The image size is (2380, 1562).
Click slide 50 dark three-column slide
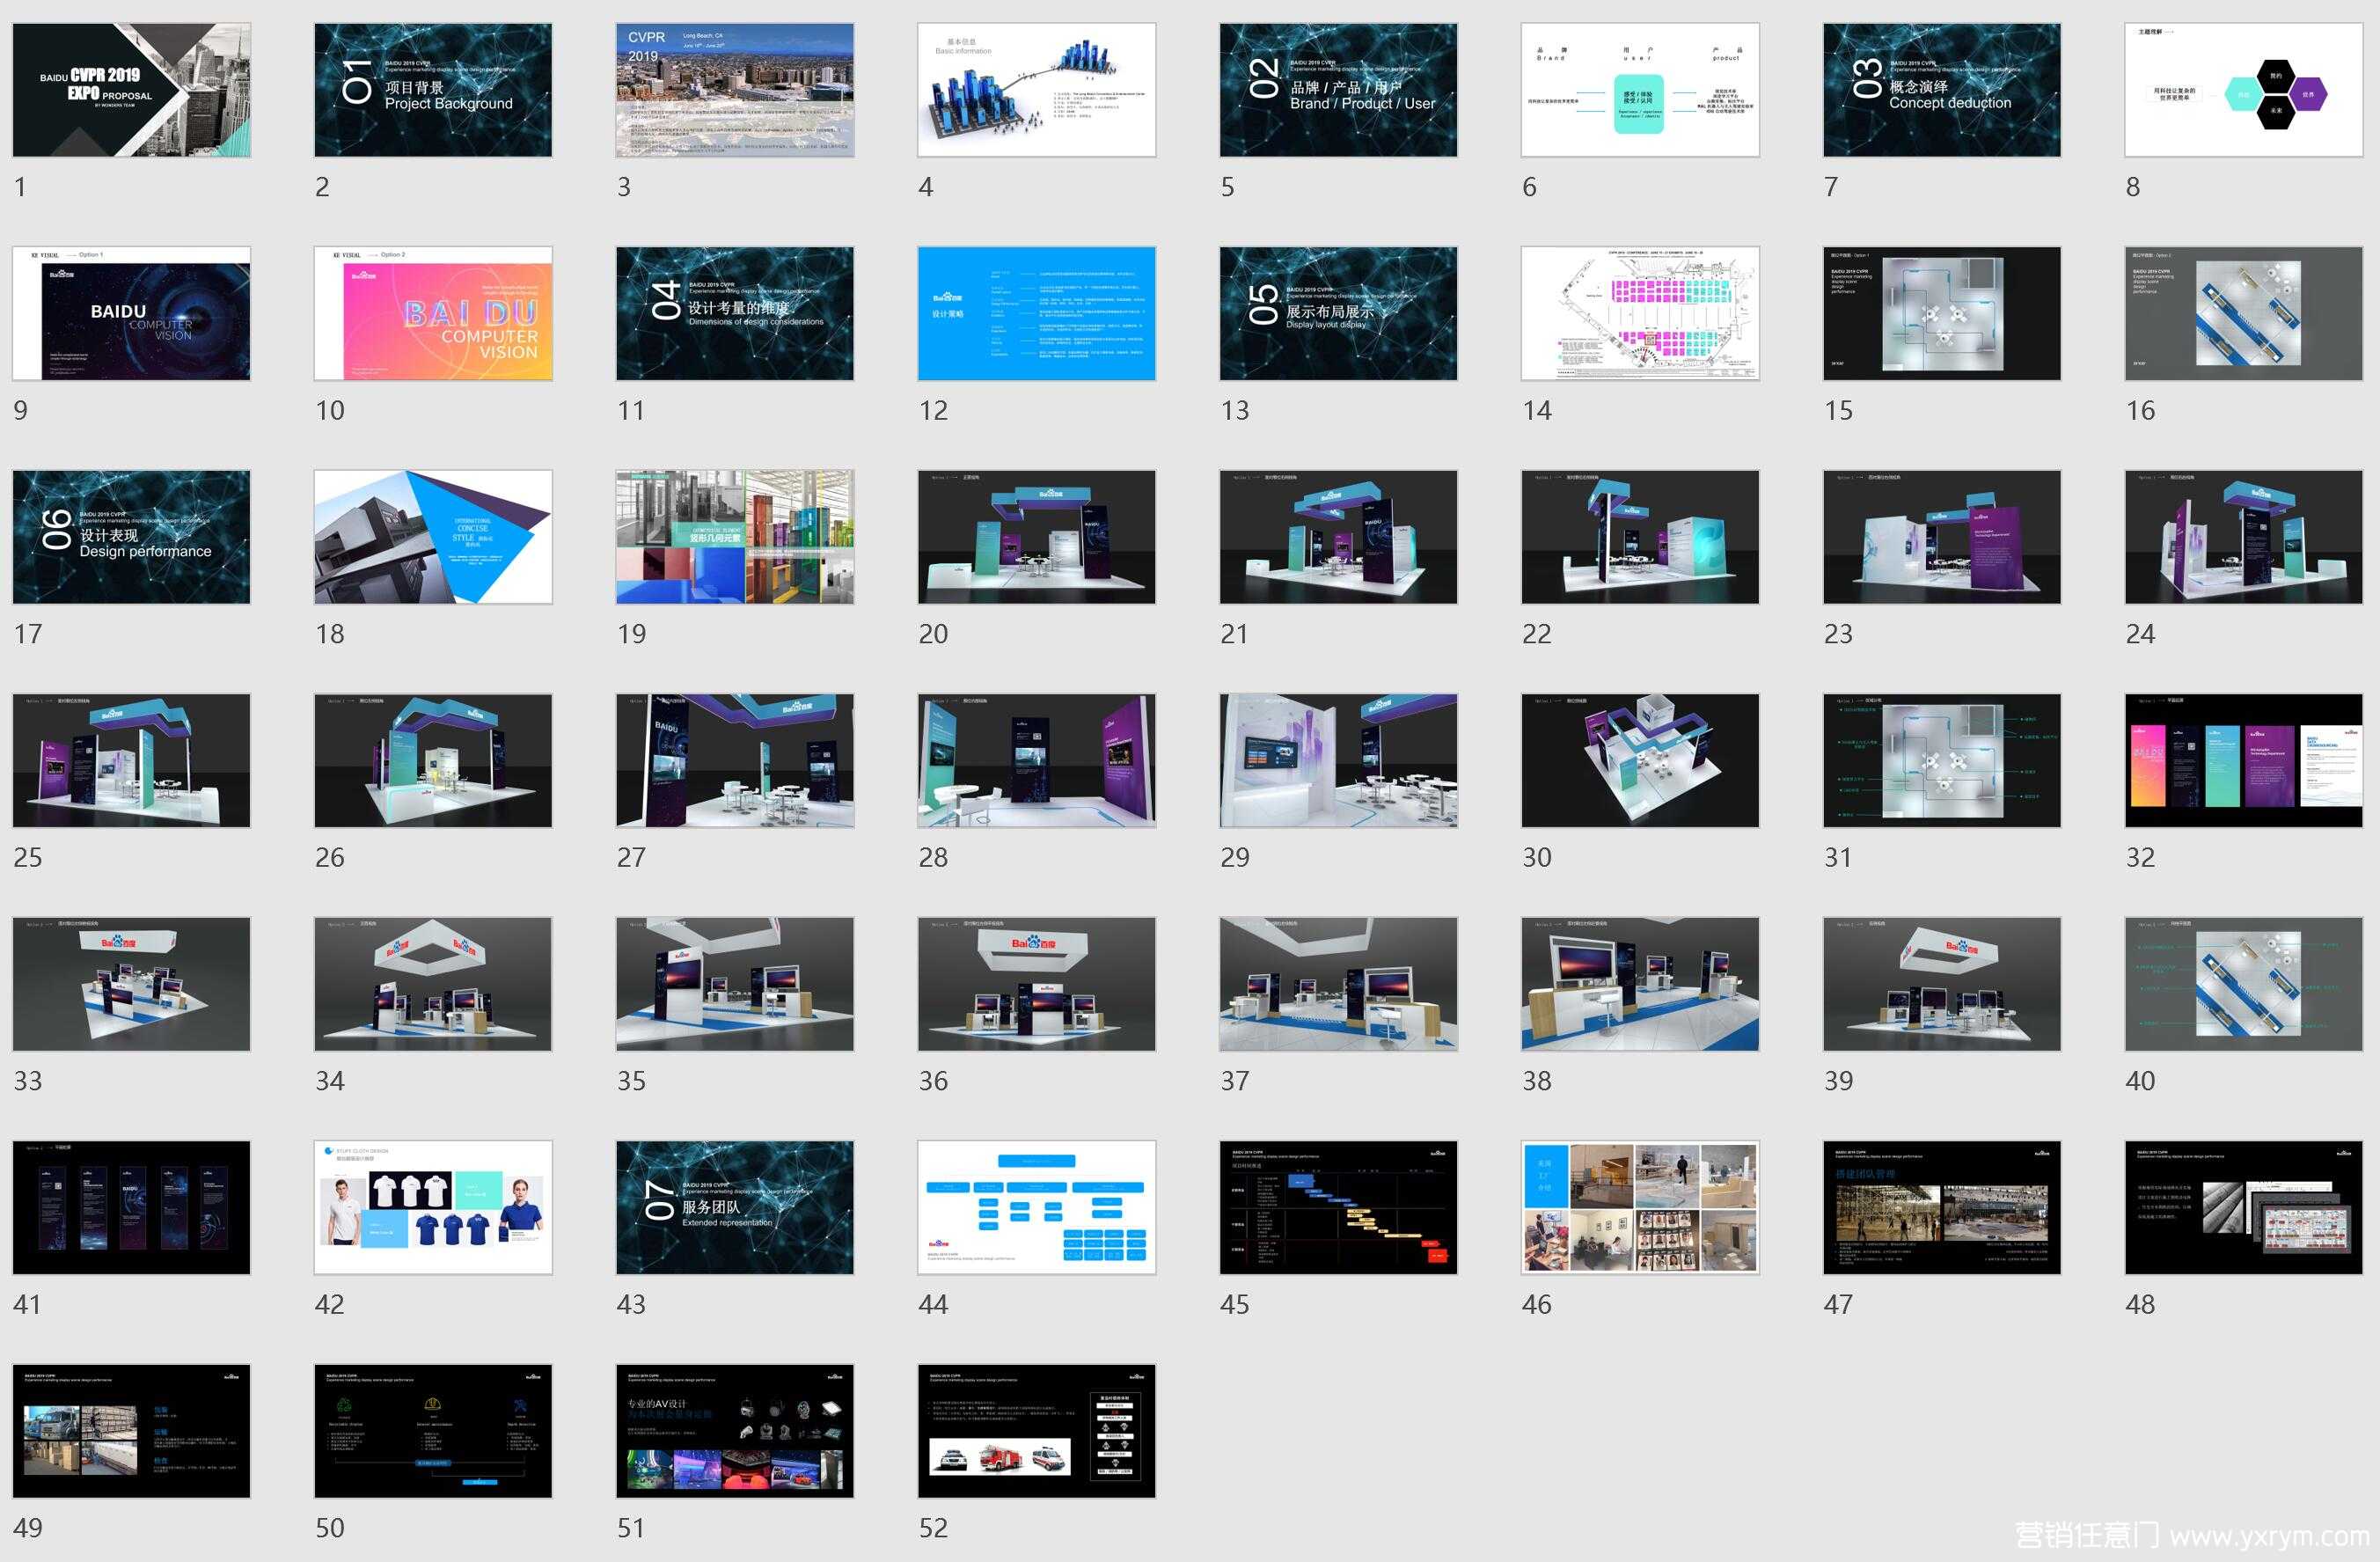click(x=433, y=1431)
